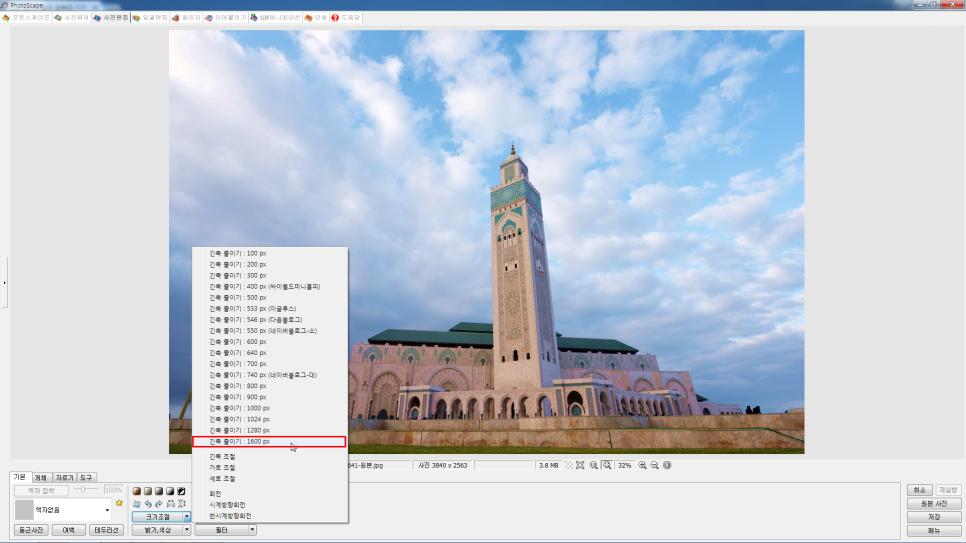Click the rotate 90° counterclockwise arrow icon
The image size is (966, 543).
147,504
